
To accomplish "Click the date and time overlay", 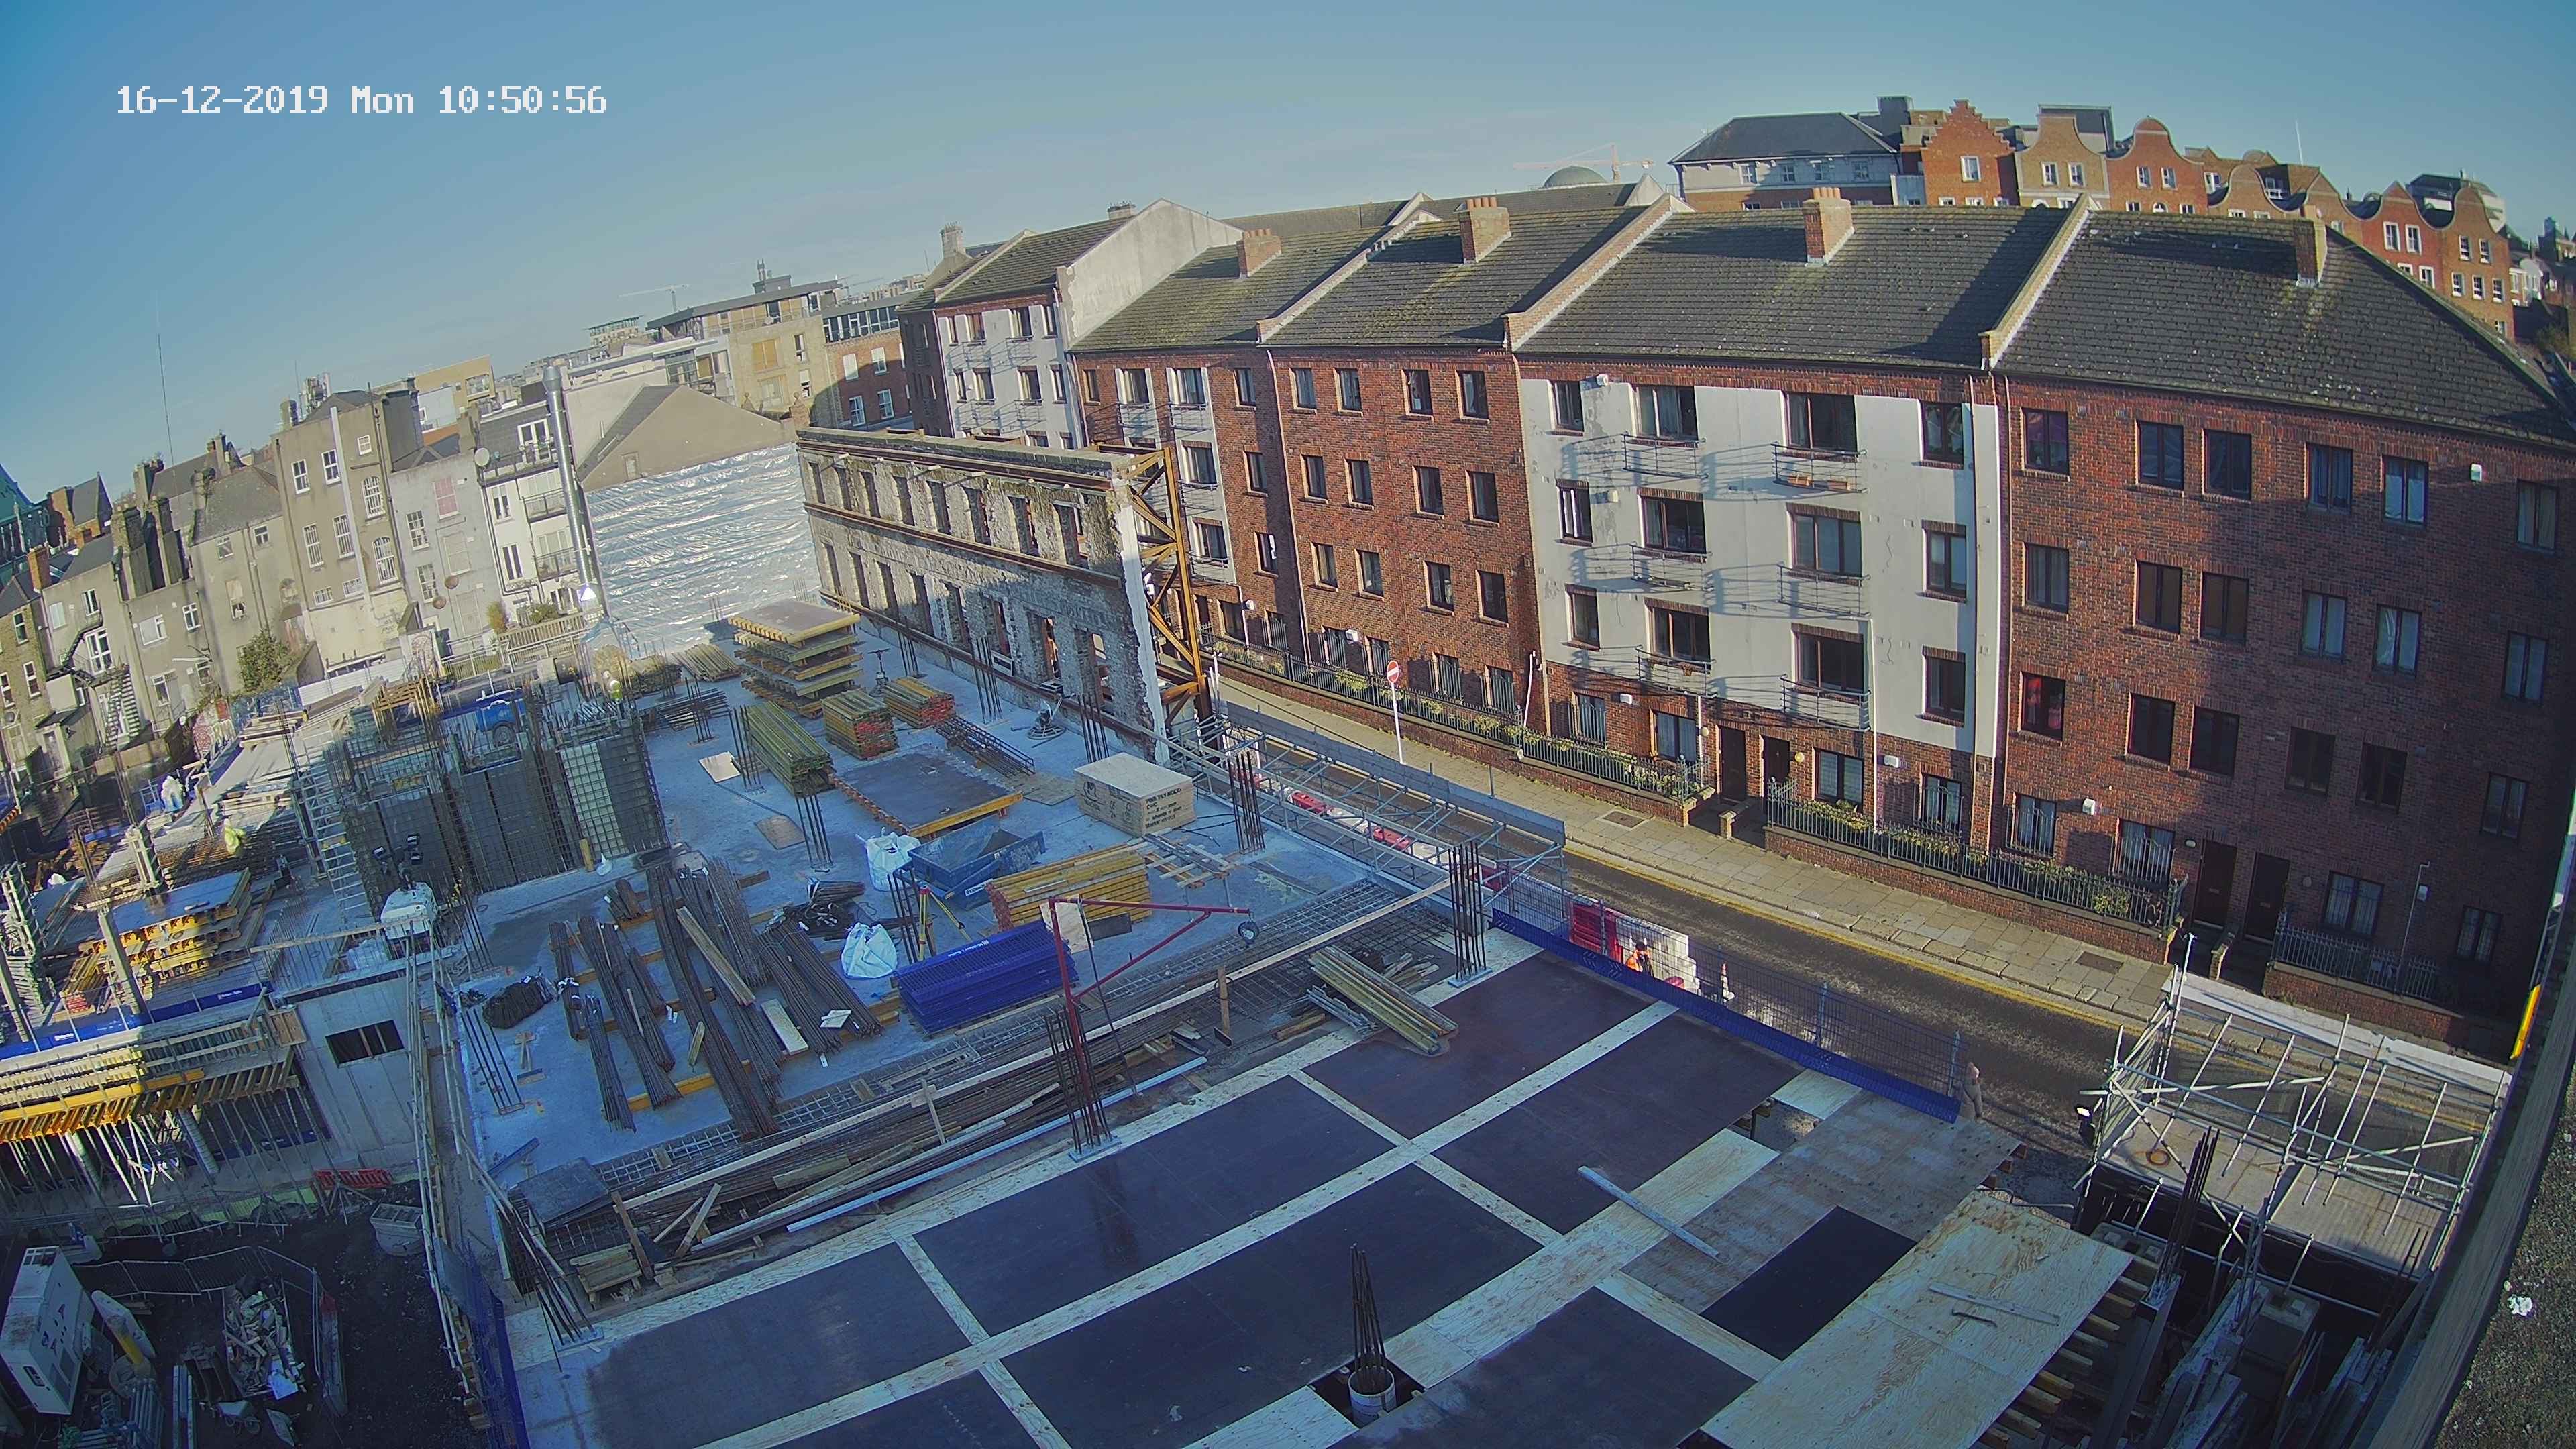I will coord(361,100).
